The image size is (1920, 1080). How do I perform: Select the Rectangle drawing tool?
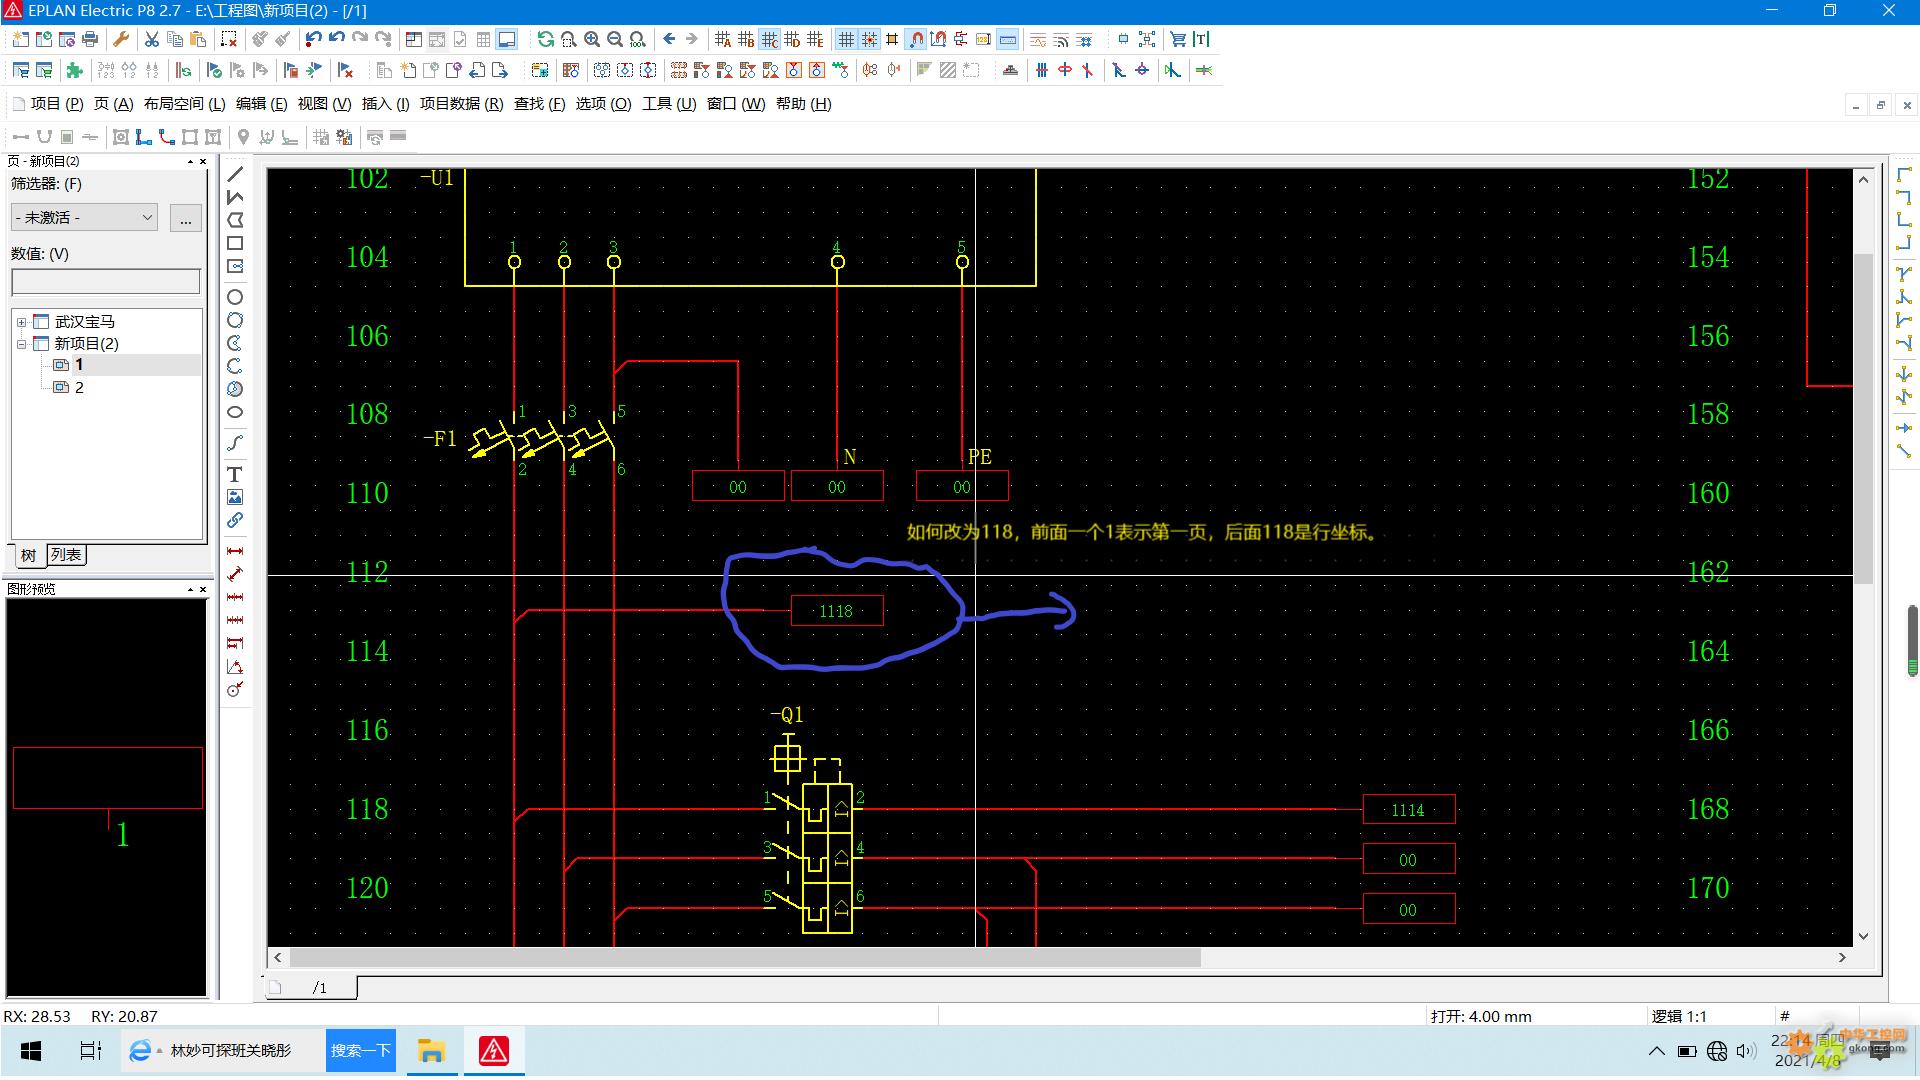coord(235,243)
